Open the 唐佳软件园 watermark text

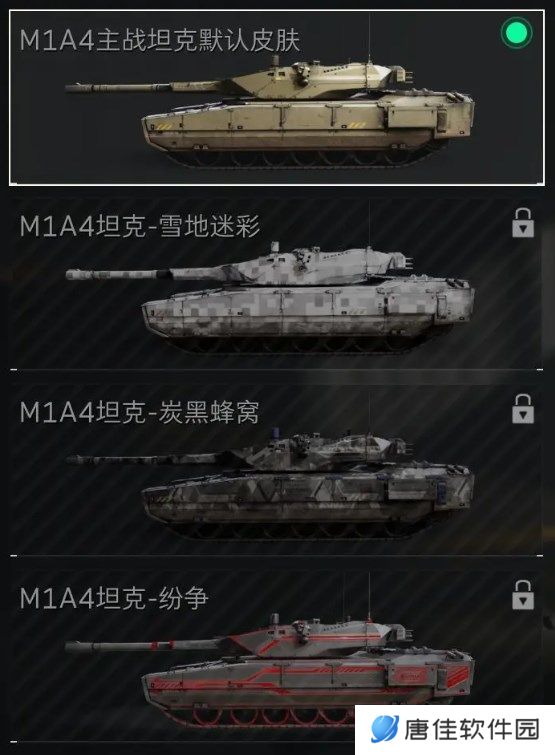(472, 729)
